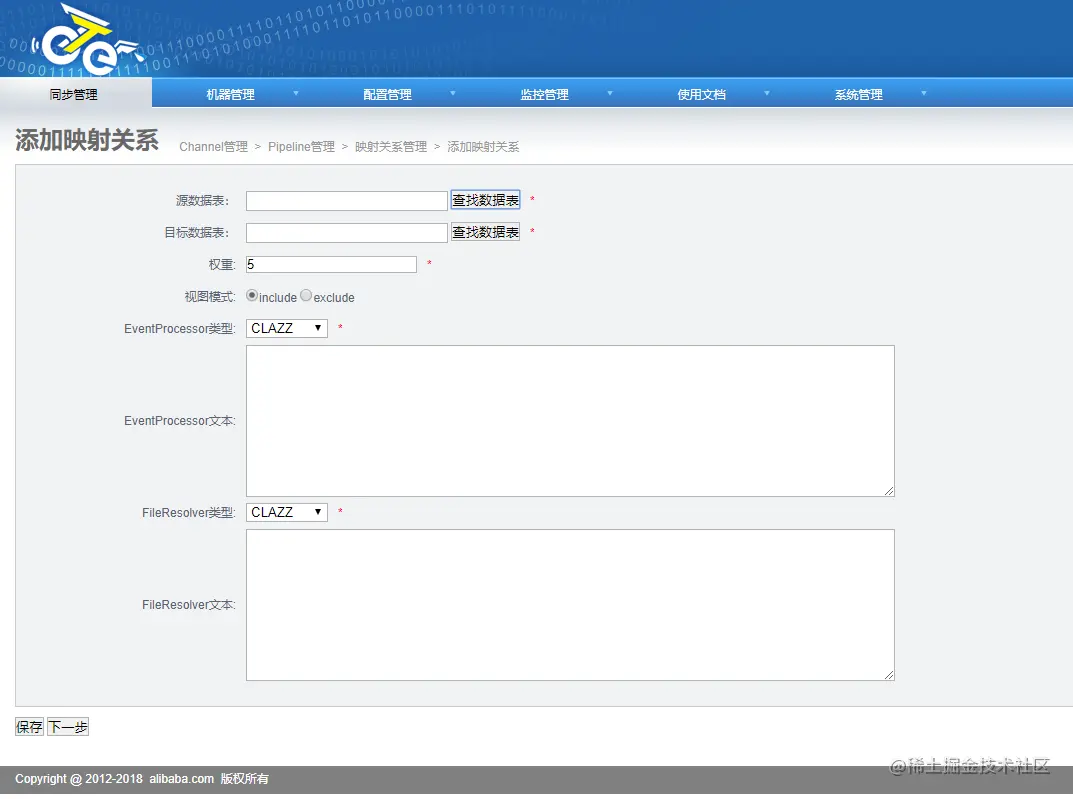Click the 权重 field showing 5

point(331,264)
